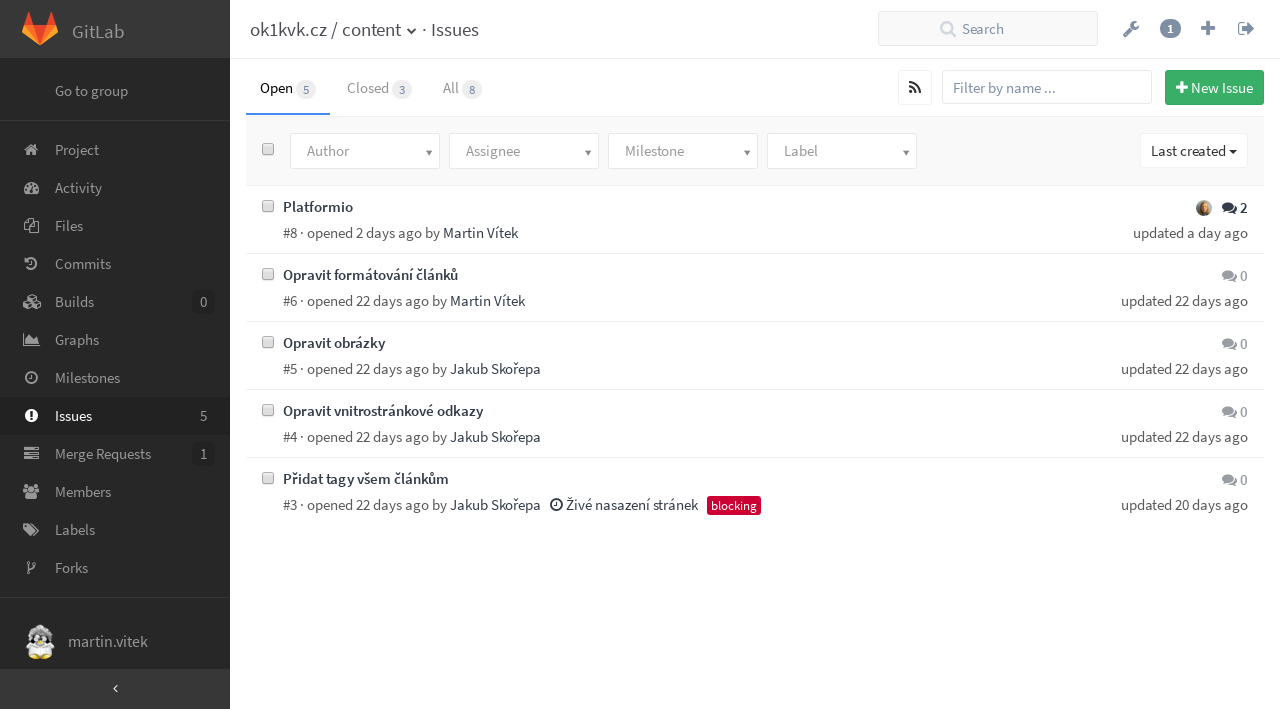
Task: Check the Přidat tagy všem článkům checkbox
Action: point(268,478)
